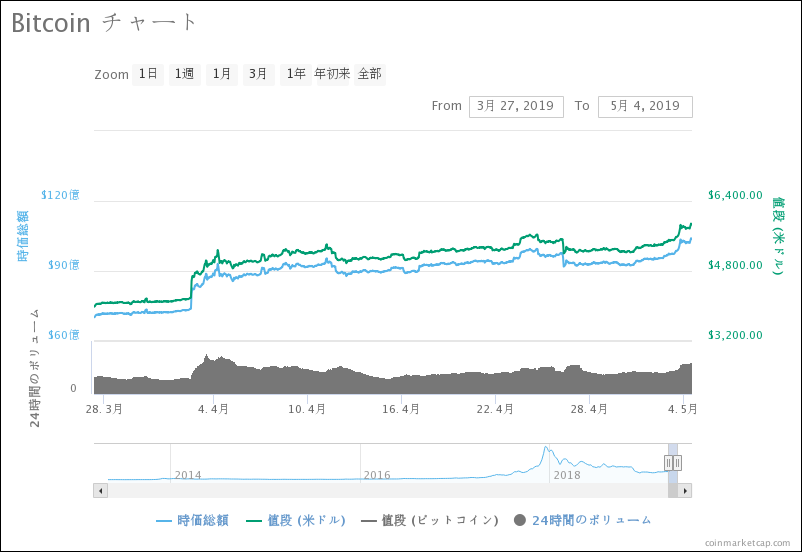Click the 10. 4月 x-axis label

(307, 409)
